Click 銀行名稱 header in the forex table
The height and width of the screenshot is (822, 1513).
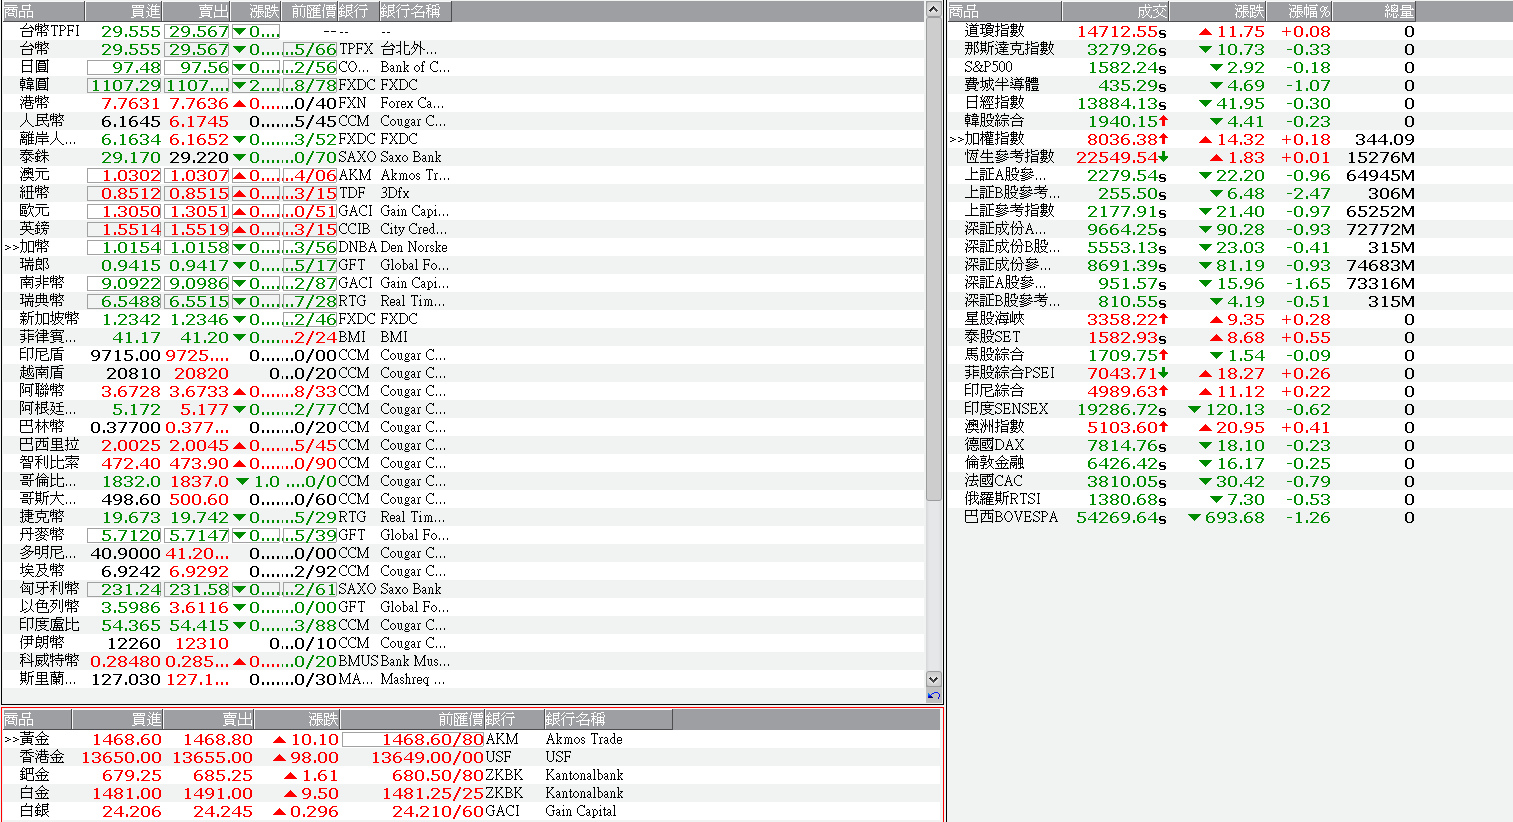coord(415,12)
